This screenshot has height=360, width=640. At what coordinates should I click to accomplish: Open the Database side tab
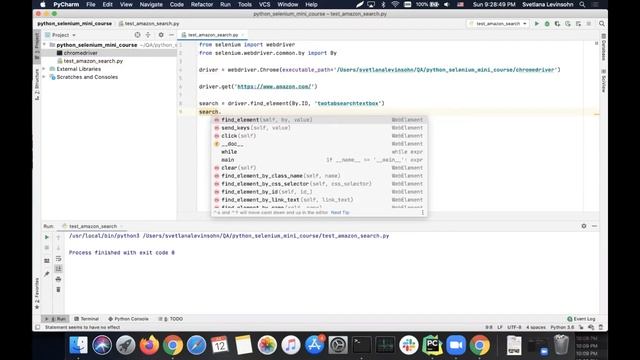click(604, 47)
